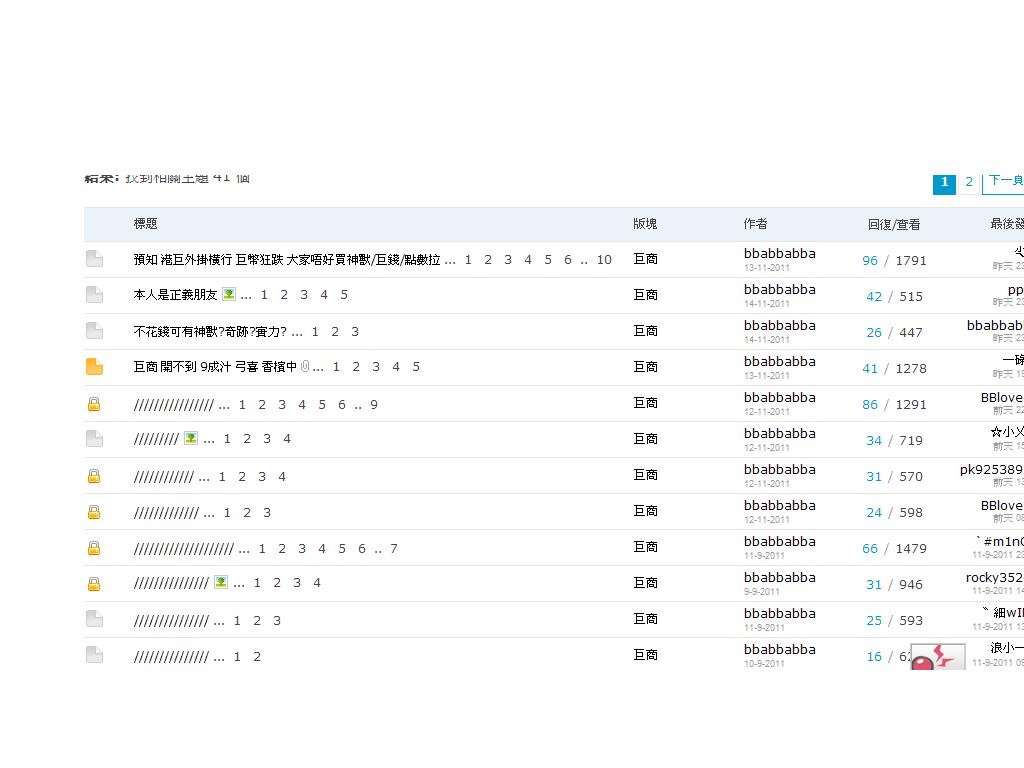Click the red mascot image at bottom right

(938, 657)
